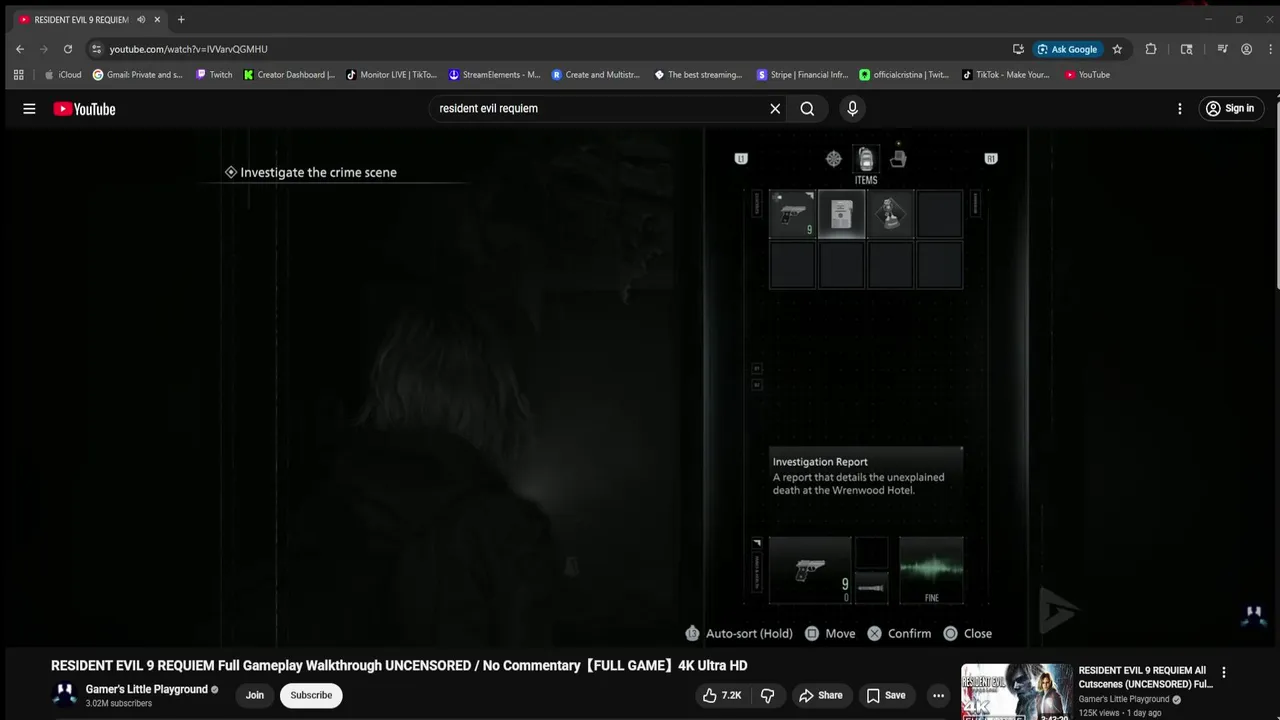
Task: Open more actions menu beside Save
Action: click(x=938, y=695)
